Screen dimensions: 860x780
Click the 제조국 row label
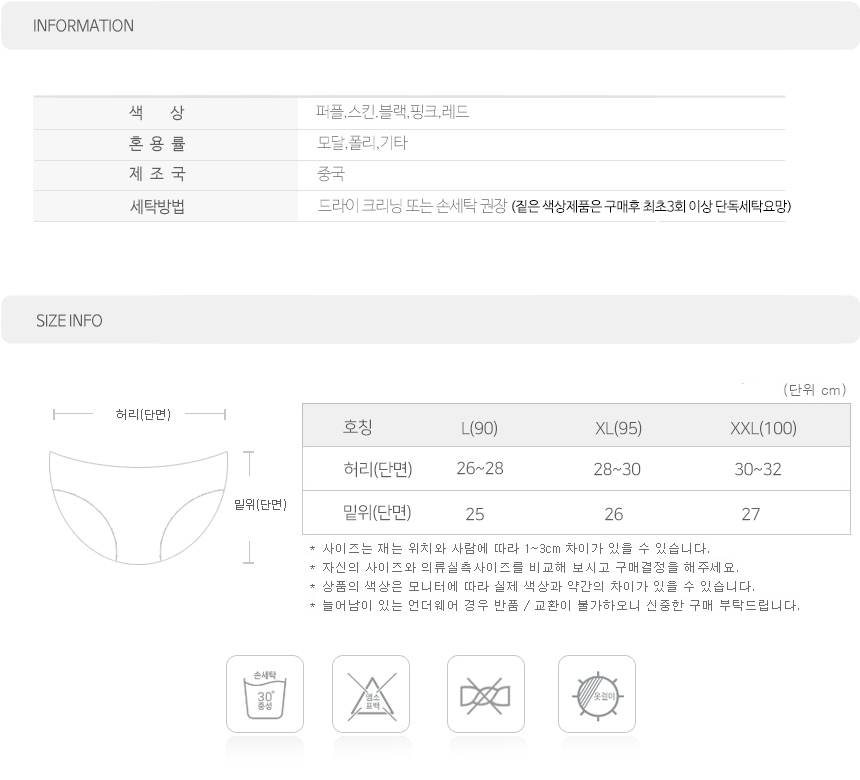(157, 174)
